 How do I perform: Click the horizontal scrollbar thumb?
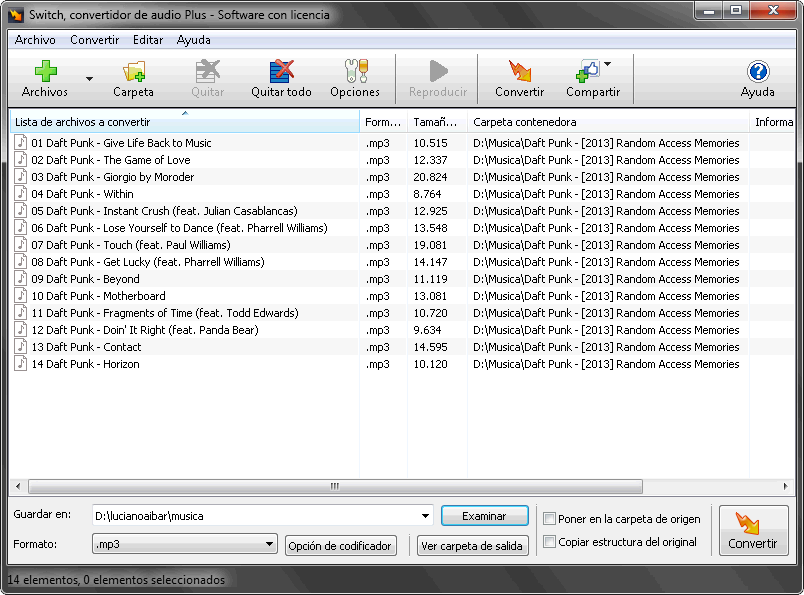pos(335,486)
